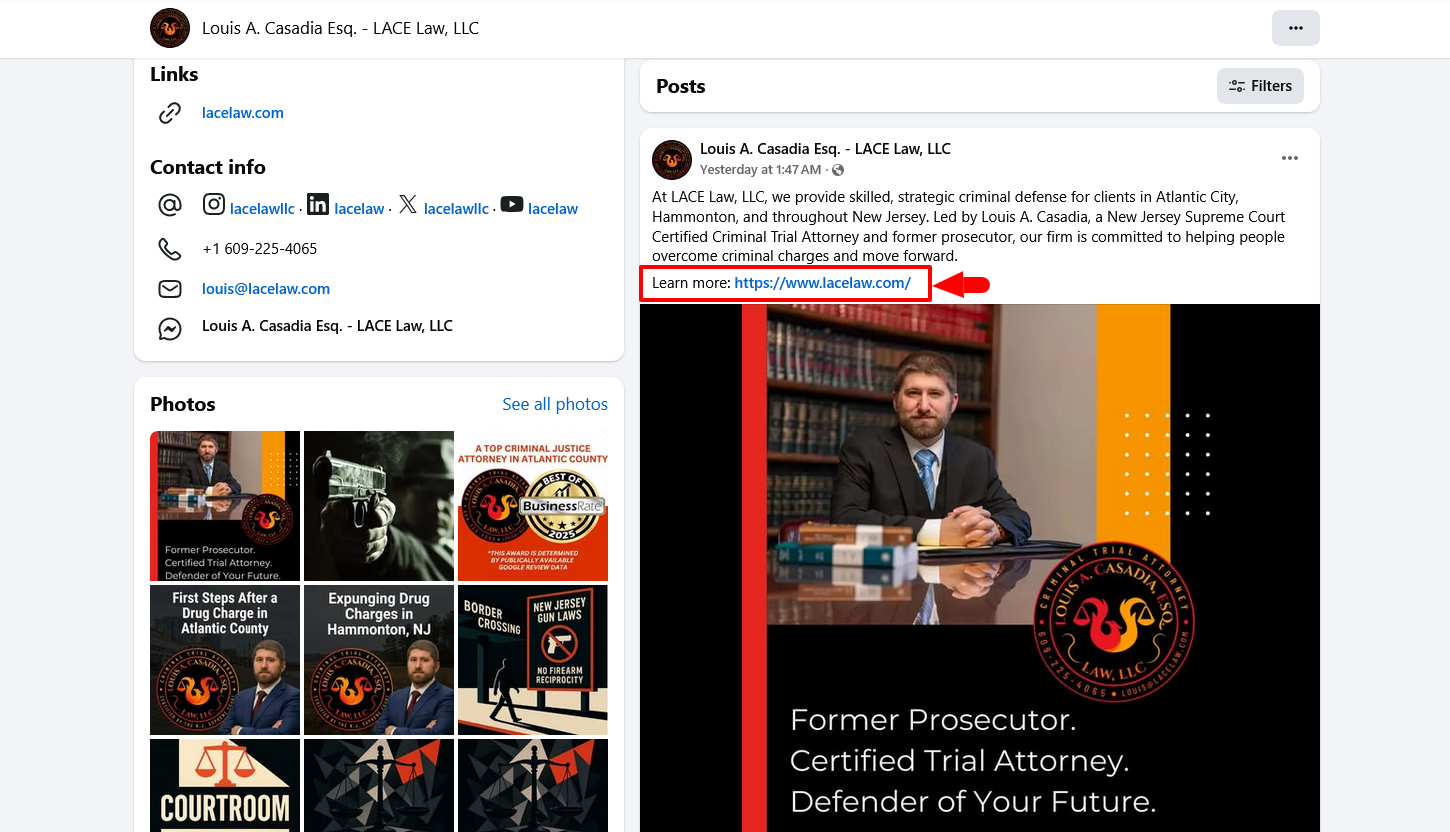This screenshot has height=832, width=1450.
Task: Open the New Jersey Gun Laws photo thumbnail
Action: tap(533, 660)
